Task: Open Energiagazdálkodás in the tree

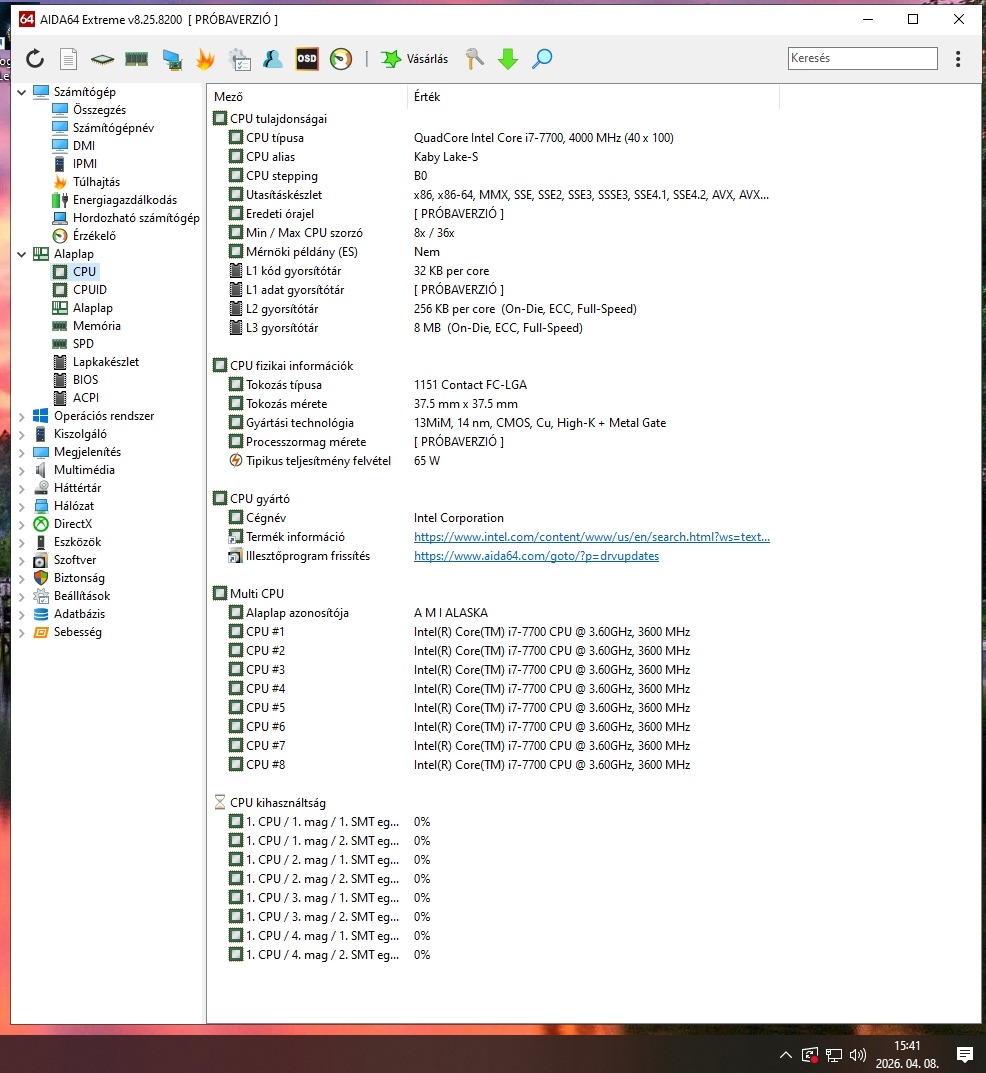Action: tap(125, 200)
